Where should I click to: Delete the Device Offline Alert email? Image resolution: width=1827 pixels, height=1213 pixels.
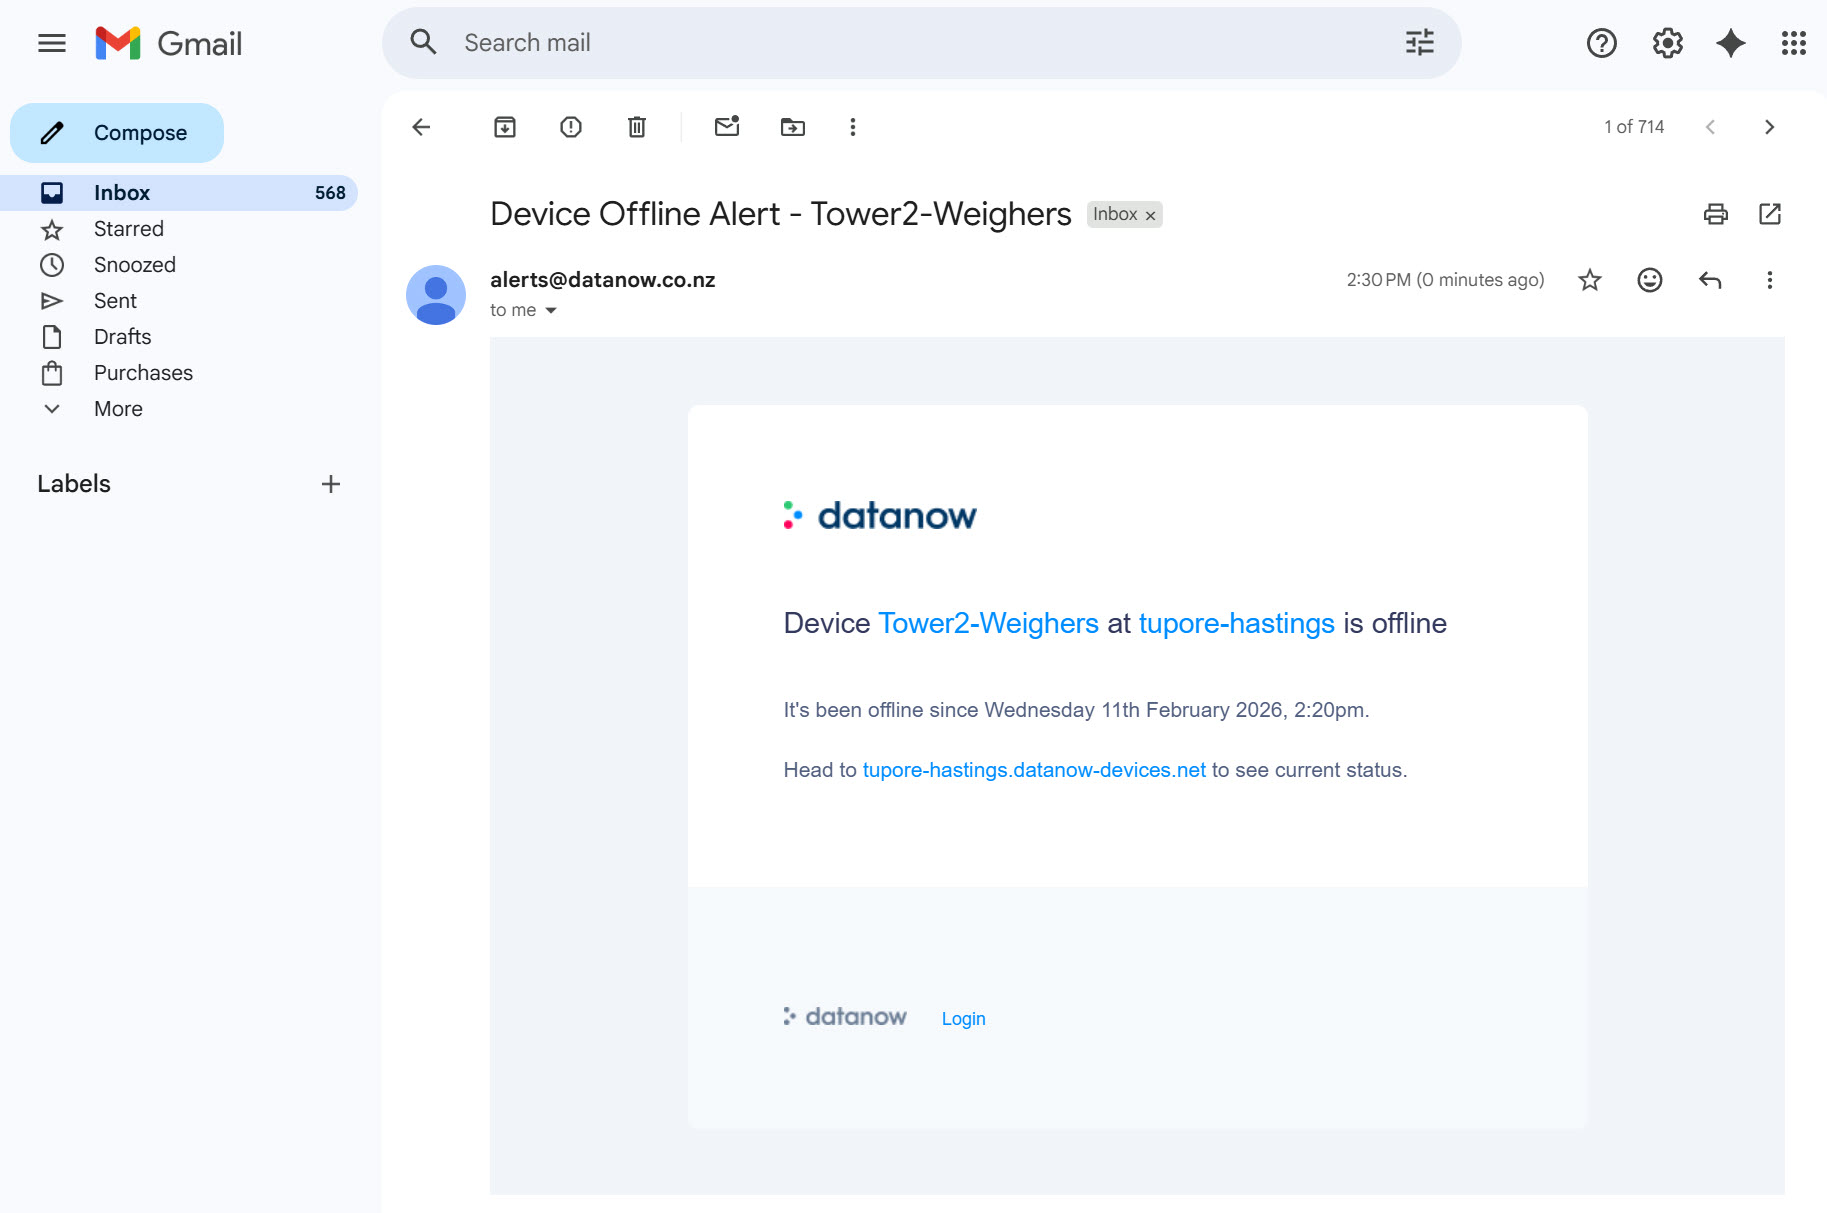(636, 127)
